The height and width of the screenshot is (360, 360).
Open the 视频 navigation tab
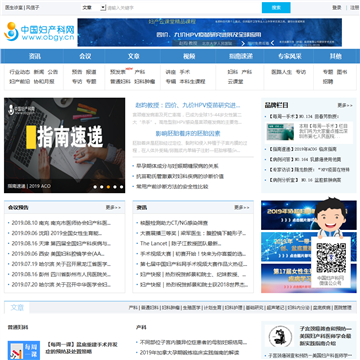pos(189,56)
